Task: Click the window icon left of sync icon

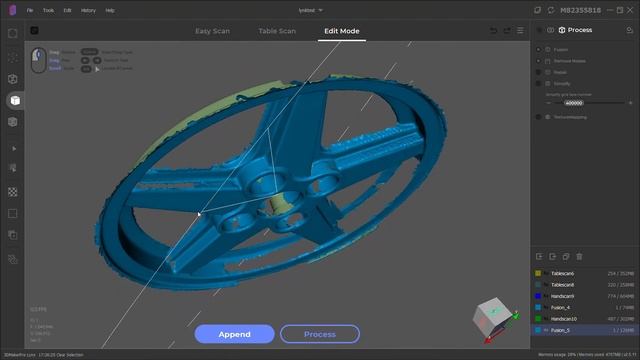Action: (x=538, y=10)
